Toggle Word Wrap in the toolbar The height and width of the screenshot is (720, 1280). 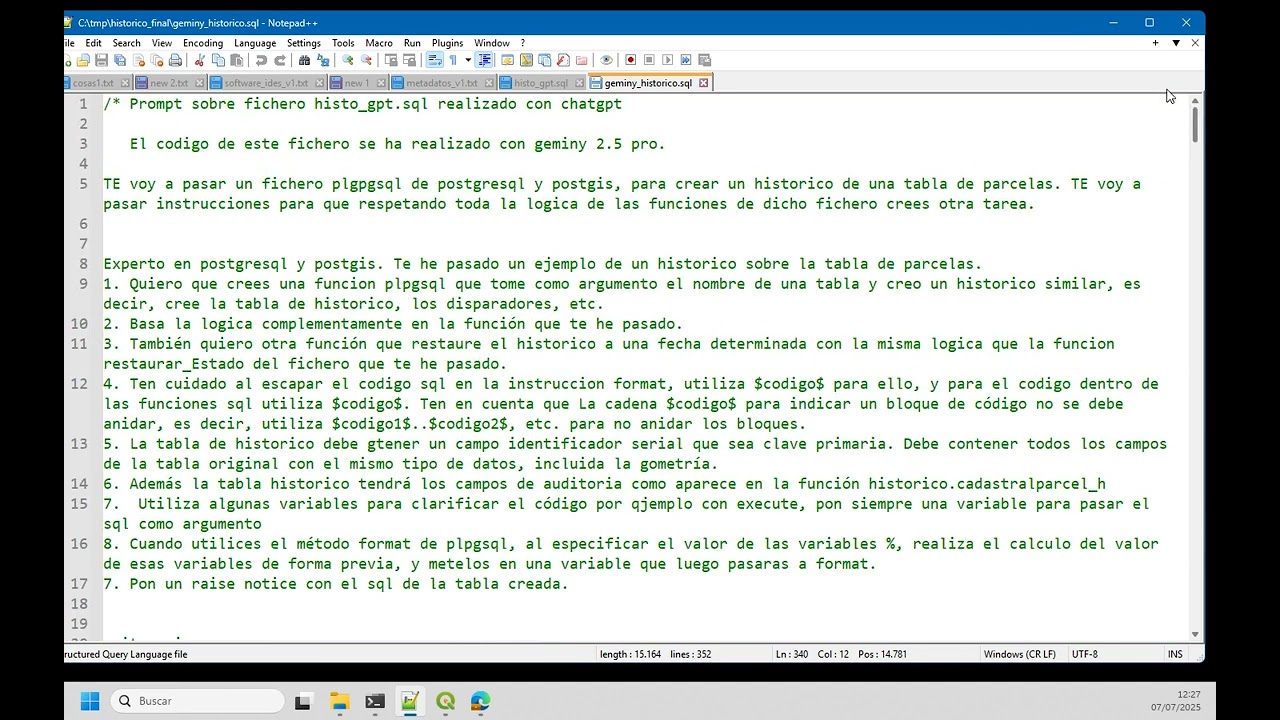point(435,60)
